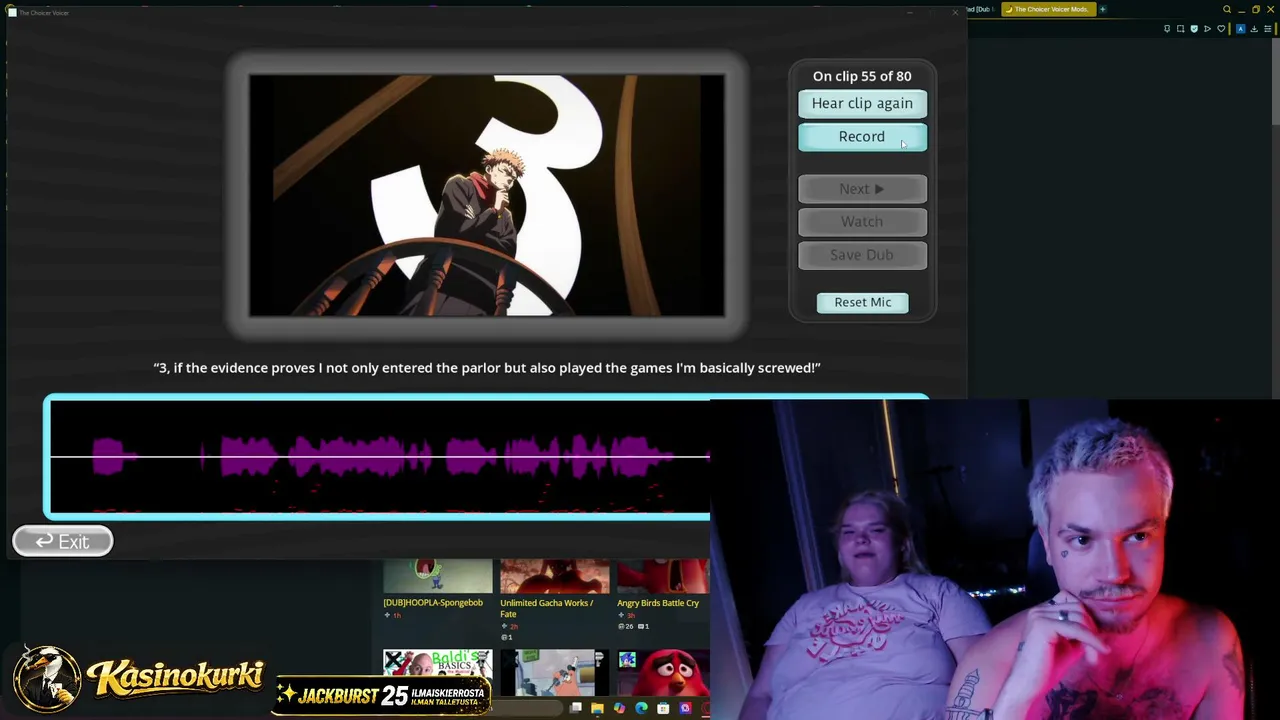Screen dimensions: 1280x720
Task: Click the heart bookmark icon in browser
Action: (x=1221, y=29)
